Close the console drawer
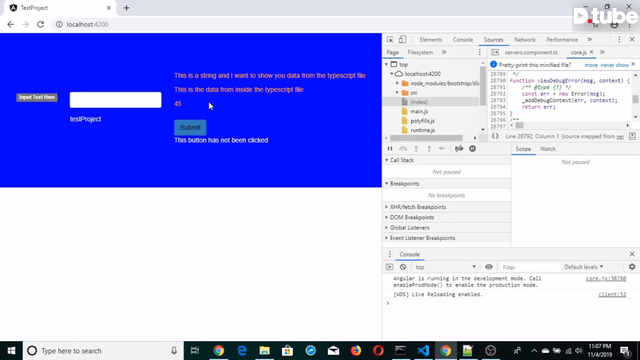The width and height of the screenshot is (640, 360). coord(632,254)
